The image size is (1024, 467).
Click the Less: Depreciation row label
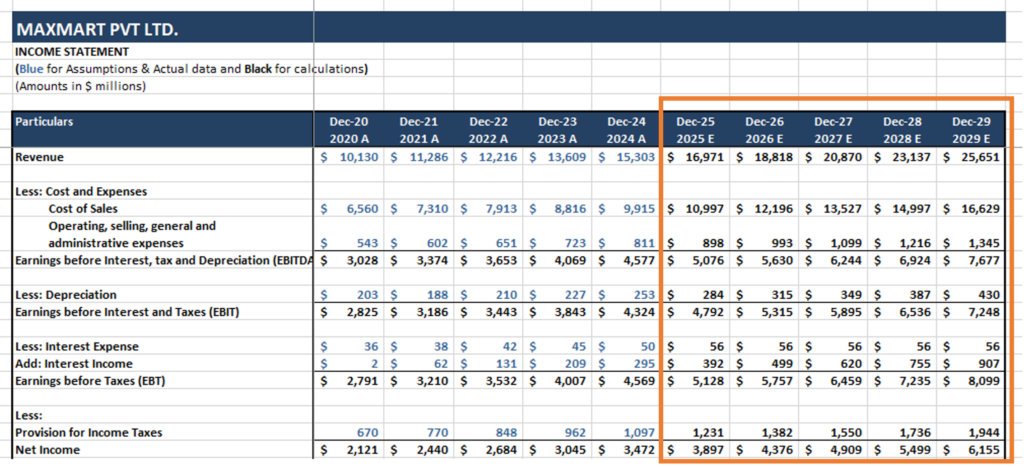(x=65, y=295)
